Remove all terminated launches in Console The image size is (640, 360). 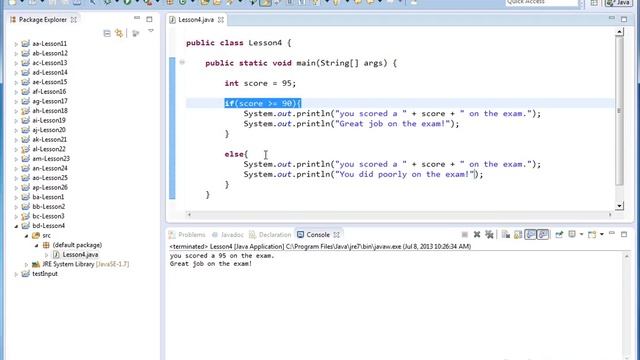tap(489, 234)
